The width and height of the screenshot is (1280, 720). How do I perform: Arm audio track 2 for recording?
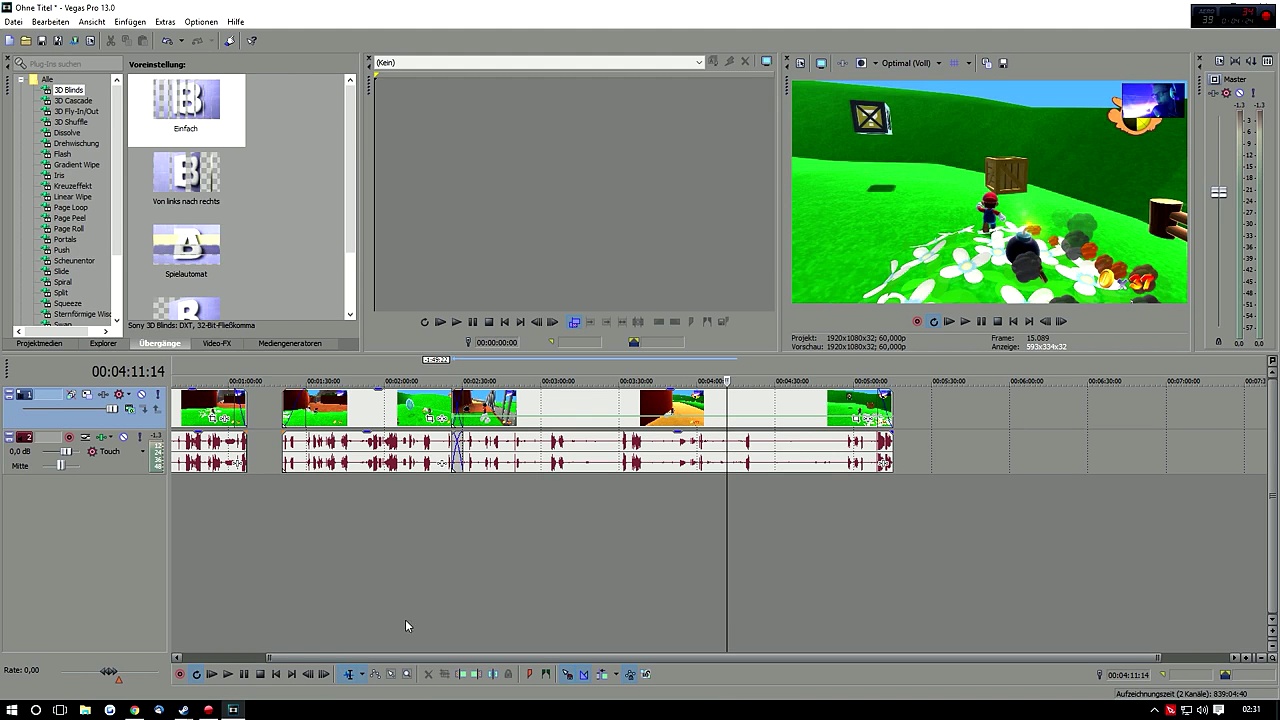(69, 437)
